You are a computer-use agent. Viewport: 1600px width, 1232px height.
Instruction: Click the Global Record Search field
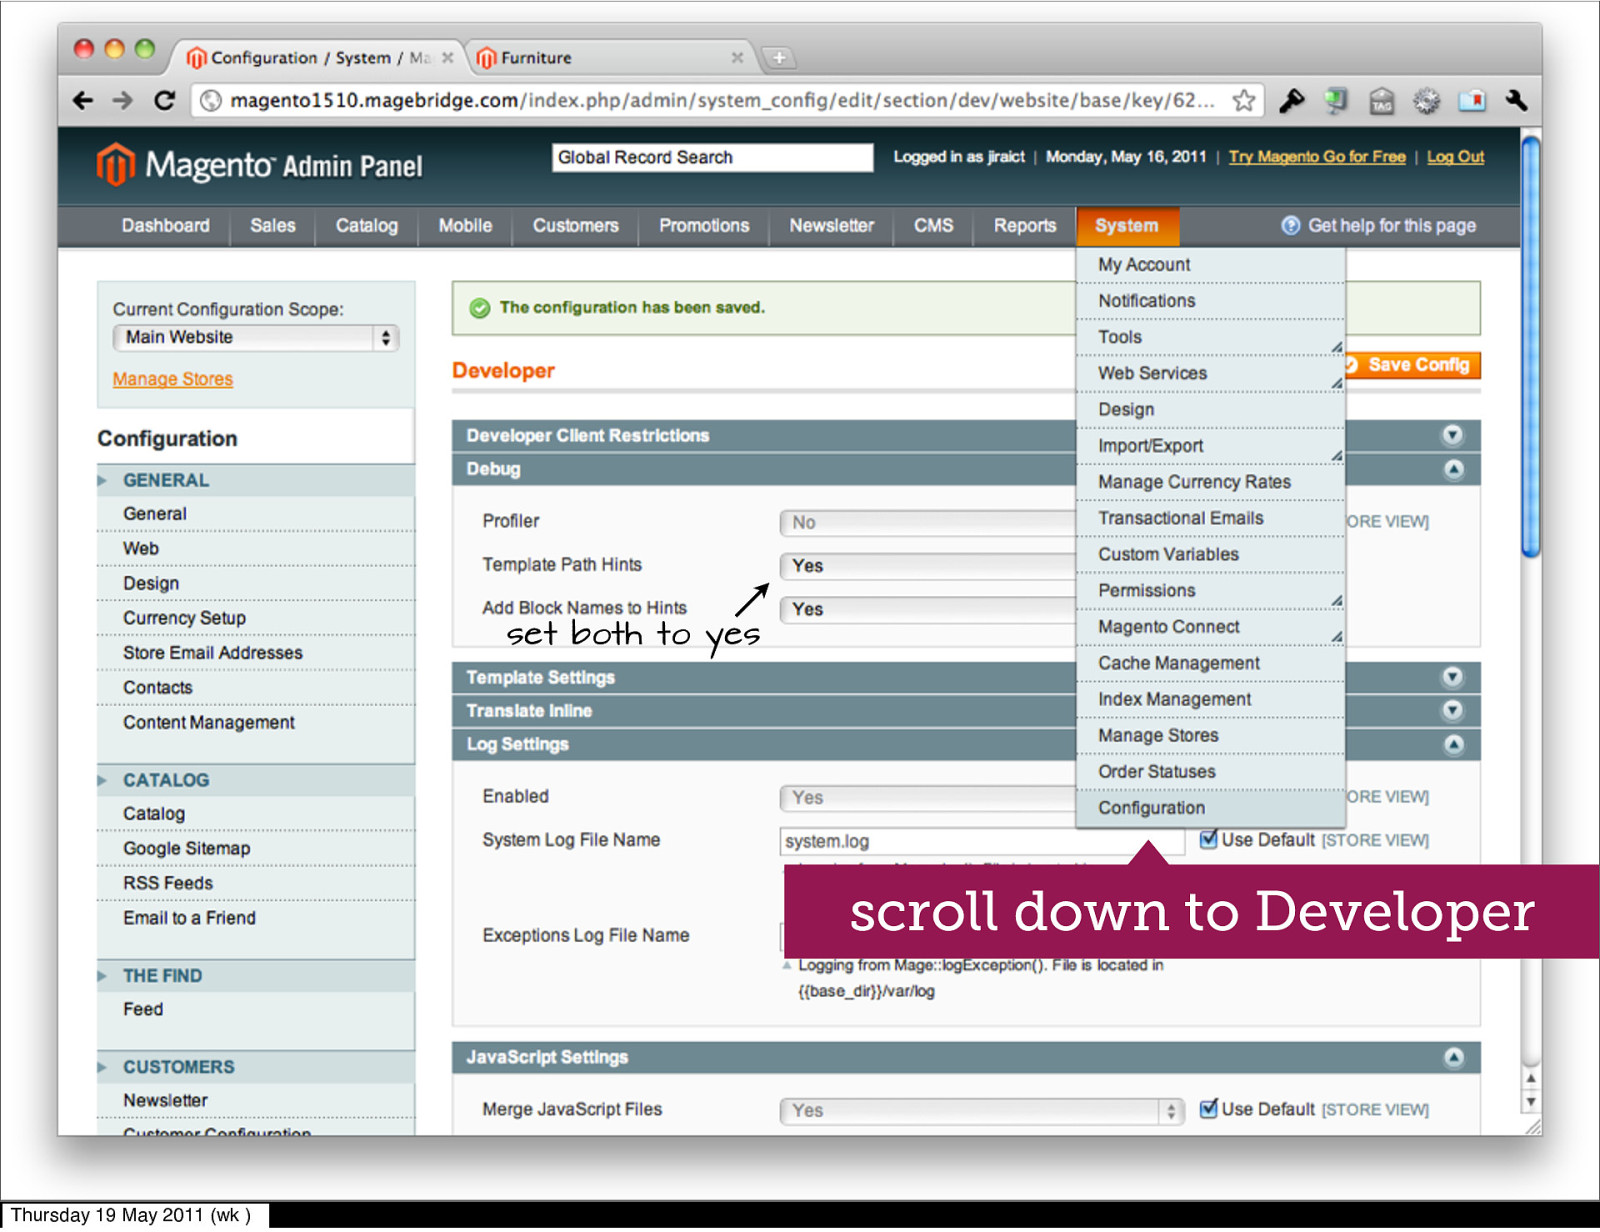coord(713,158)
